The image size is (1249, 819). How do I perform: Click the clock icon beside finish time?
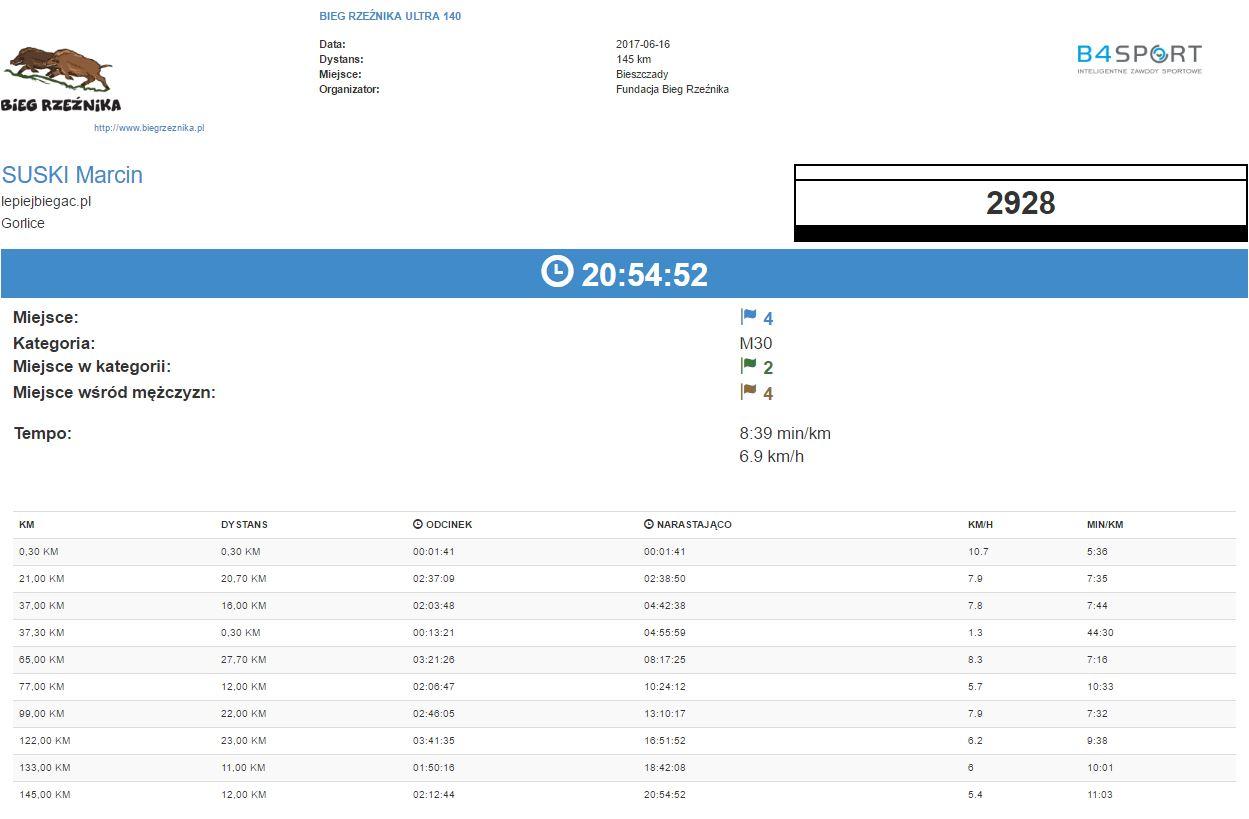point(557,271)
